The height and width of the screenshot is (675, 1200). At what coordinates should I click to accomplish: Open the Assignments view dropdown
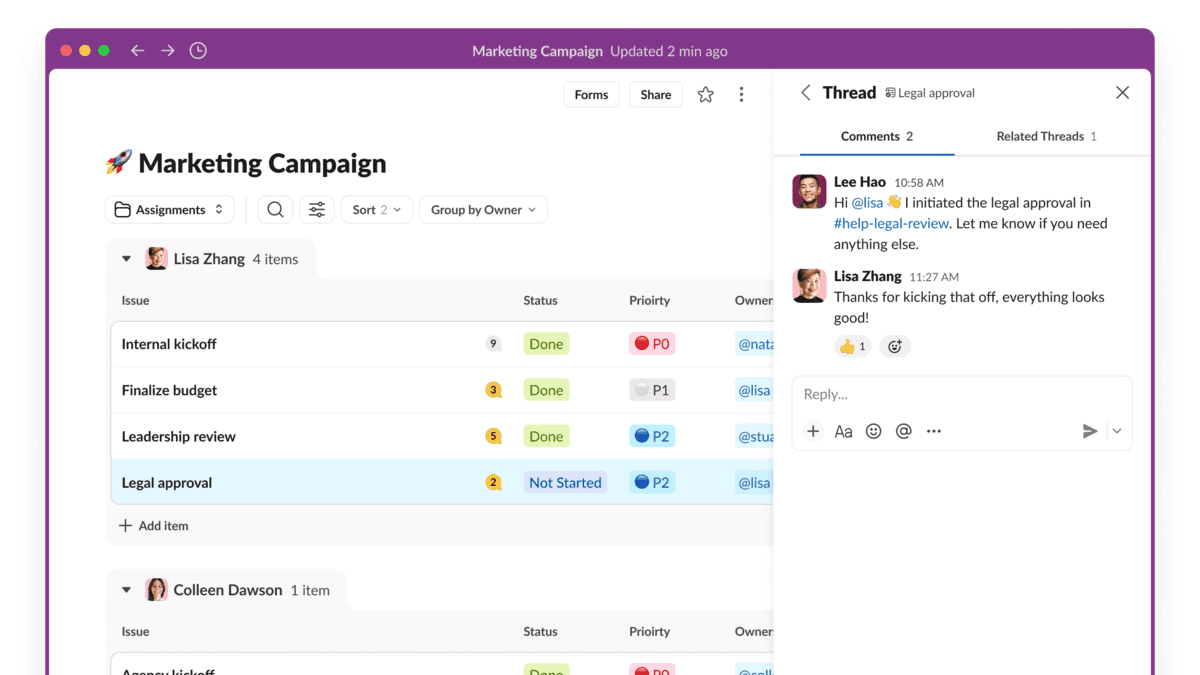tap(170, 209)
